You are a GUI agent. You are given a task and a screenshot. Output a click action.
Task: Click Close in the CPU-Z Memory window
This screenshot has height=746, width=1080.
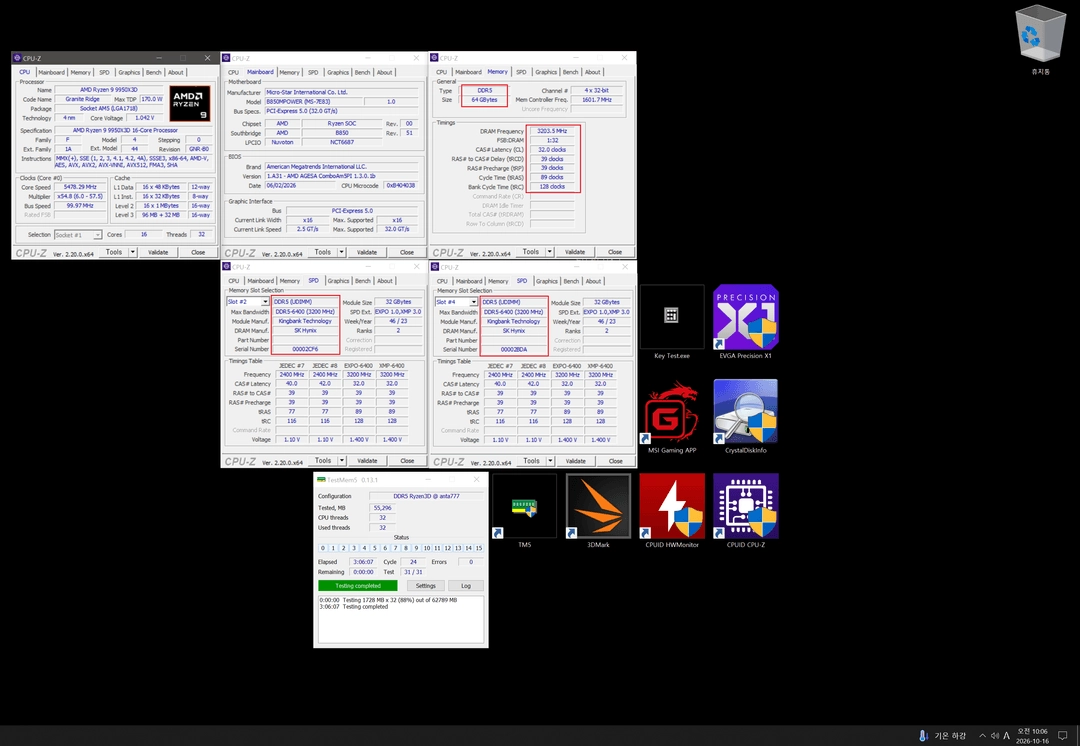614,252
